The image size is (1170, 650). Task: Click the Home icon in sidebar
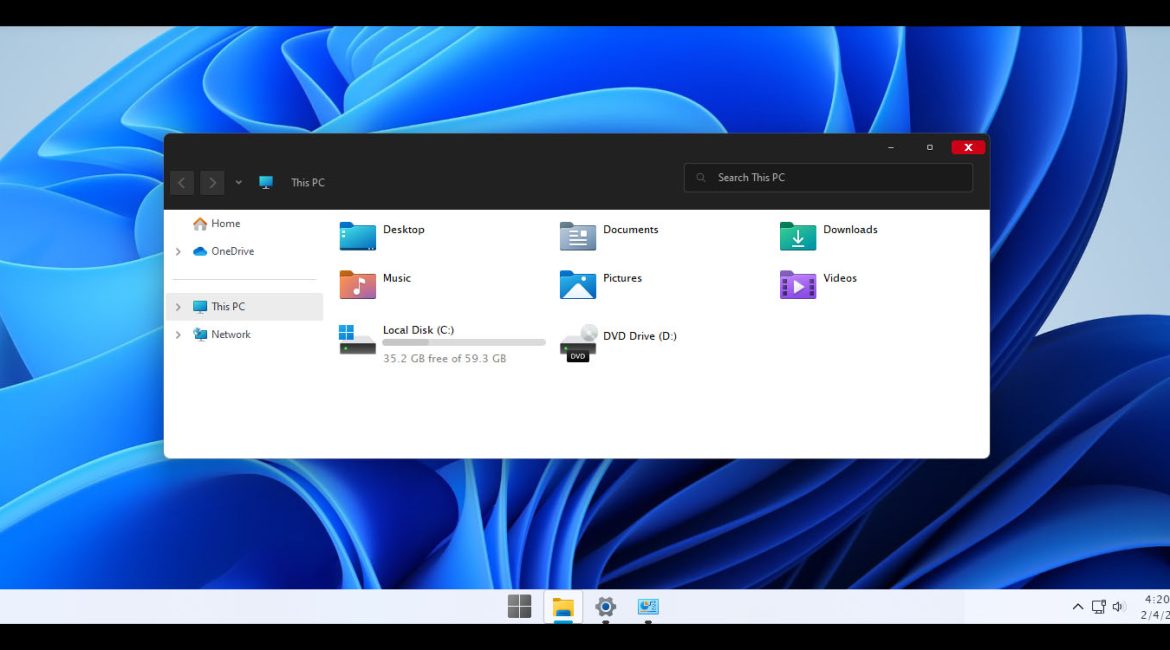tap(199, 224)
